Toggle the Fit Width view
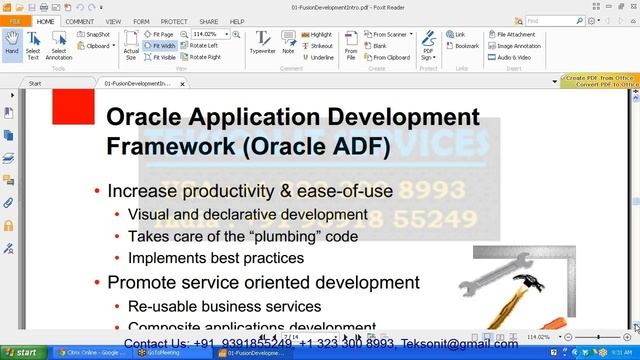Image resolution: width=640 pixels, height=360 pixels. pos(160,46)
